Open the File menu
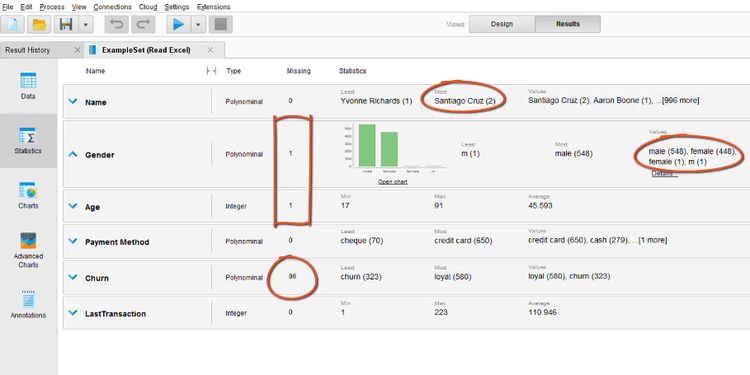 click(8, 7)
